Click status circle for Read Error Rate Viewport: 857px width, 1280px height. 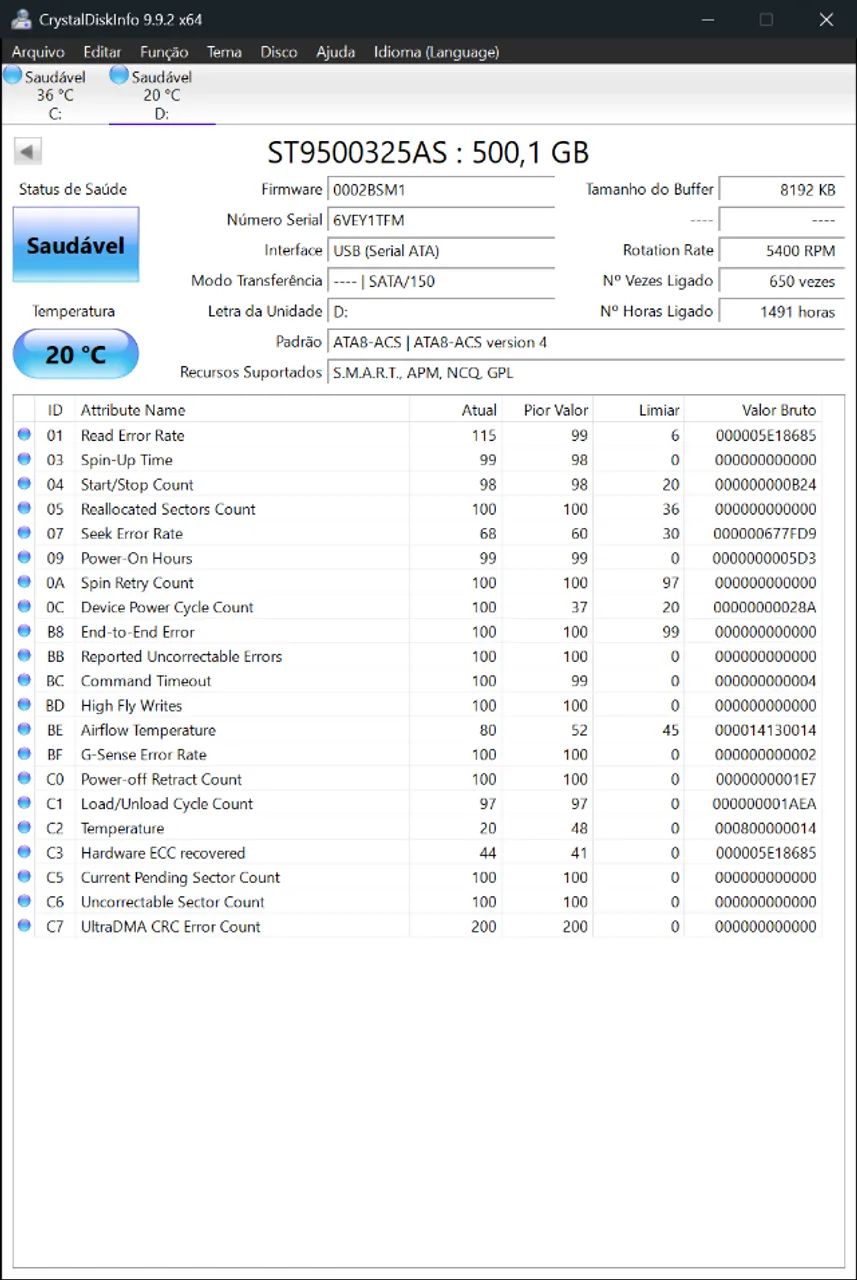pyautogui.click(x=24, y=435)
